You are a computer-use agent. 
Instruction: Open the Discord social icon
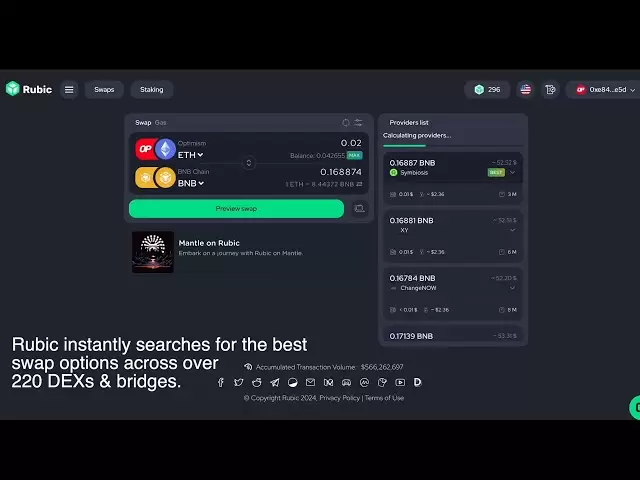point(347,382)
